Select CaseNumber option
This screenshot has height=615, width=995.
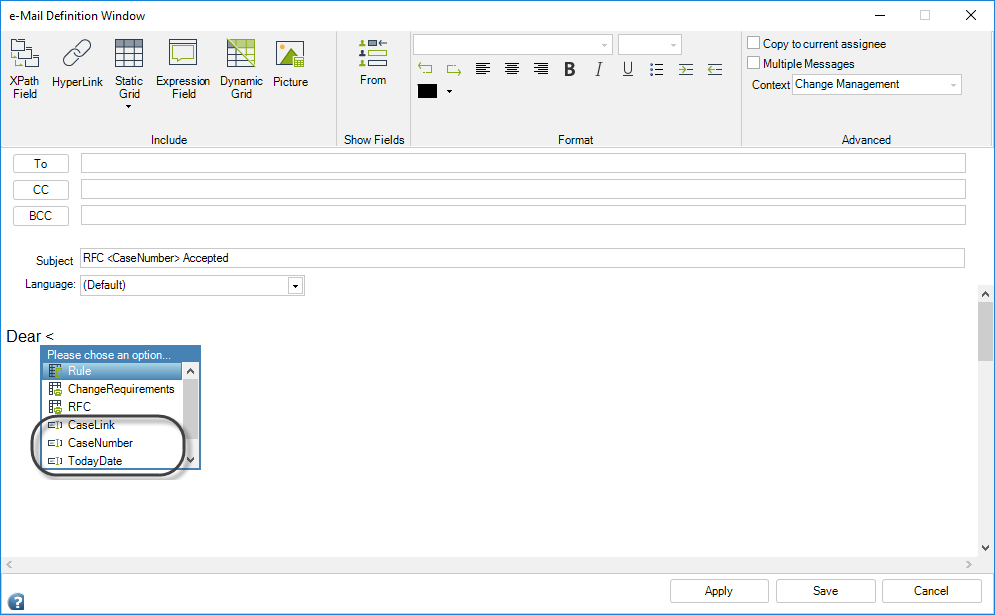pyautogui.click(x=112, y=442)
